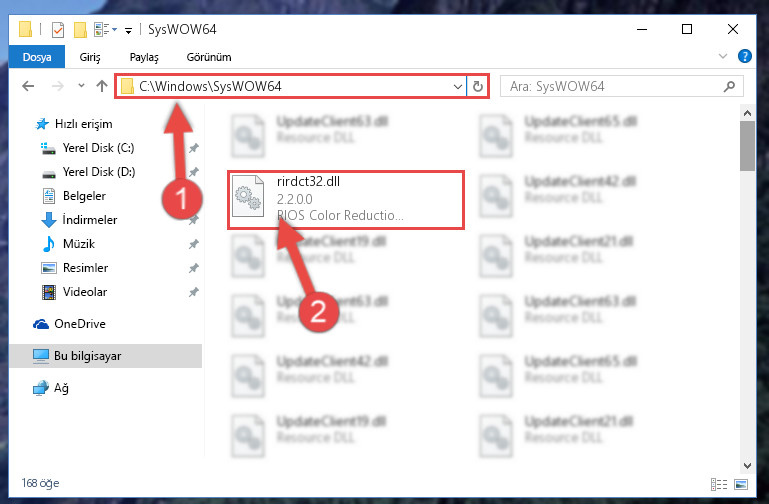Screen dimensions: 769x504
Task: Click the Properties quick access icon
Action: pos(58,30)
